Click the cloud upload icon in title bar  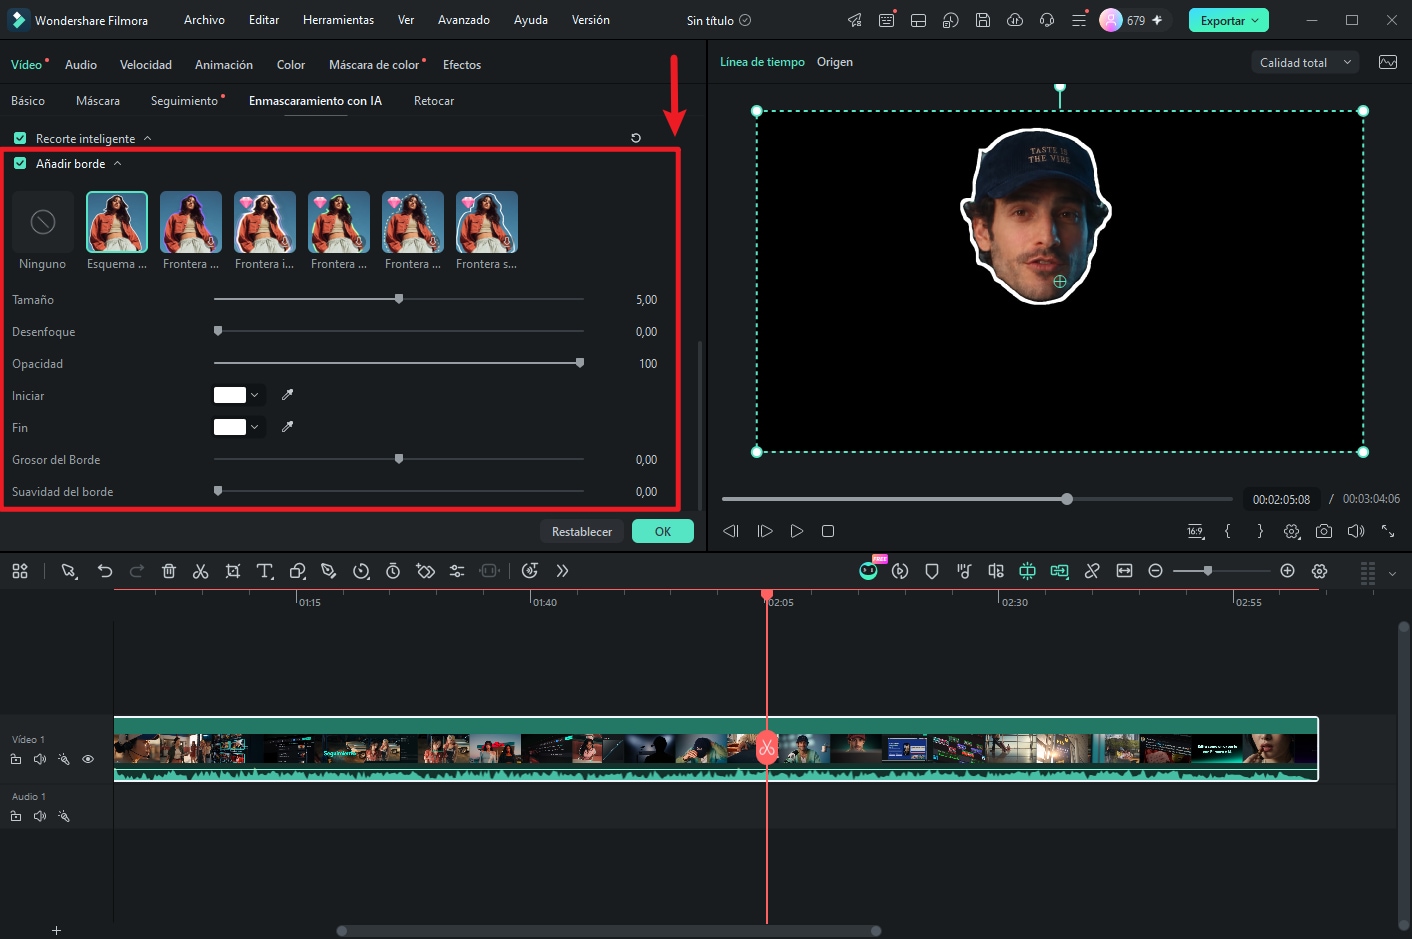pos(1015,20)
